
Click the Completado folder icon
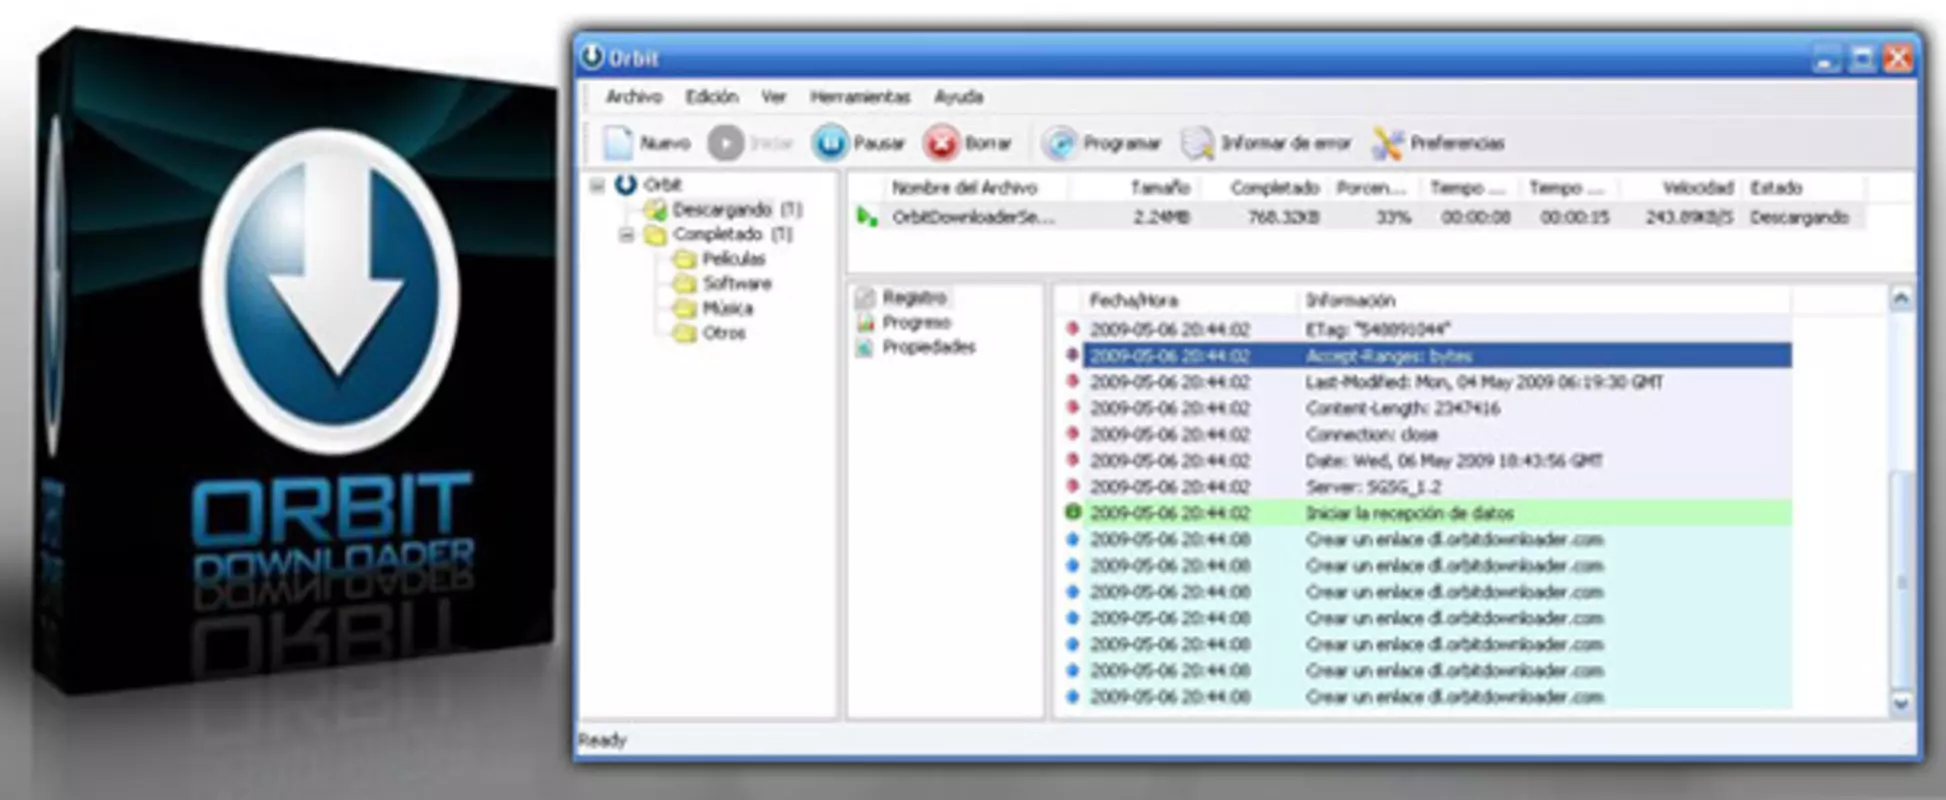[655, 234]
